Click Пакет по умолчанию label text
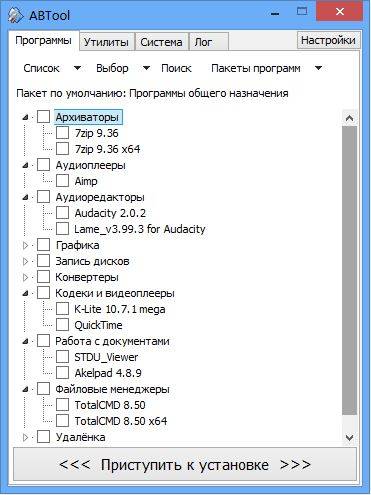This screenshot has height=495, width=371. [x=152, y=93]
